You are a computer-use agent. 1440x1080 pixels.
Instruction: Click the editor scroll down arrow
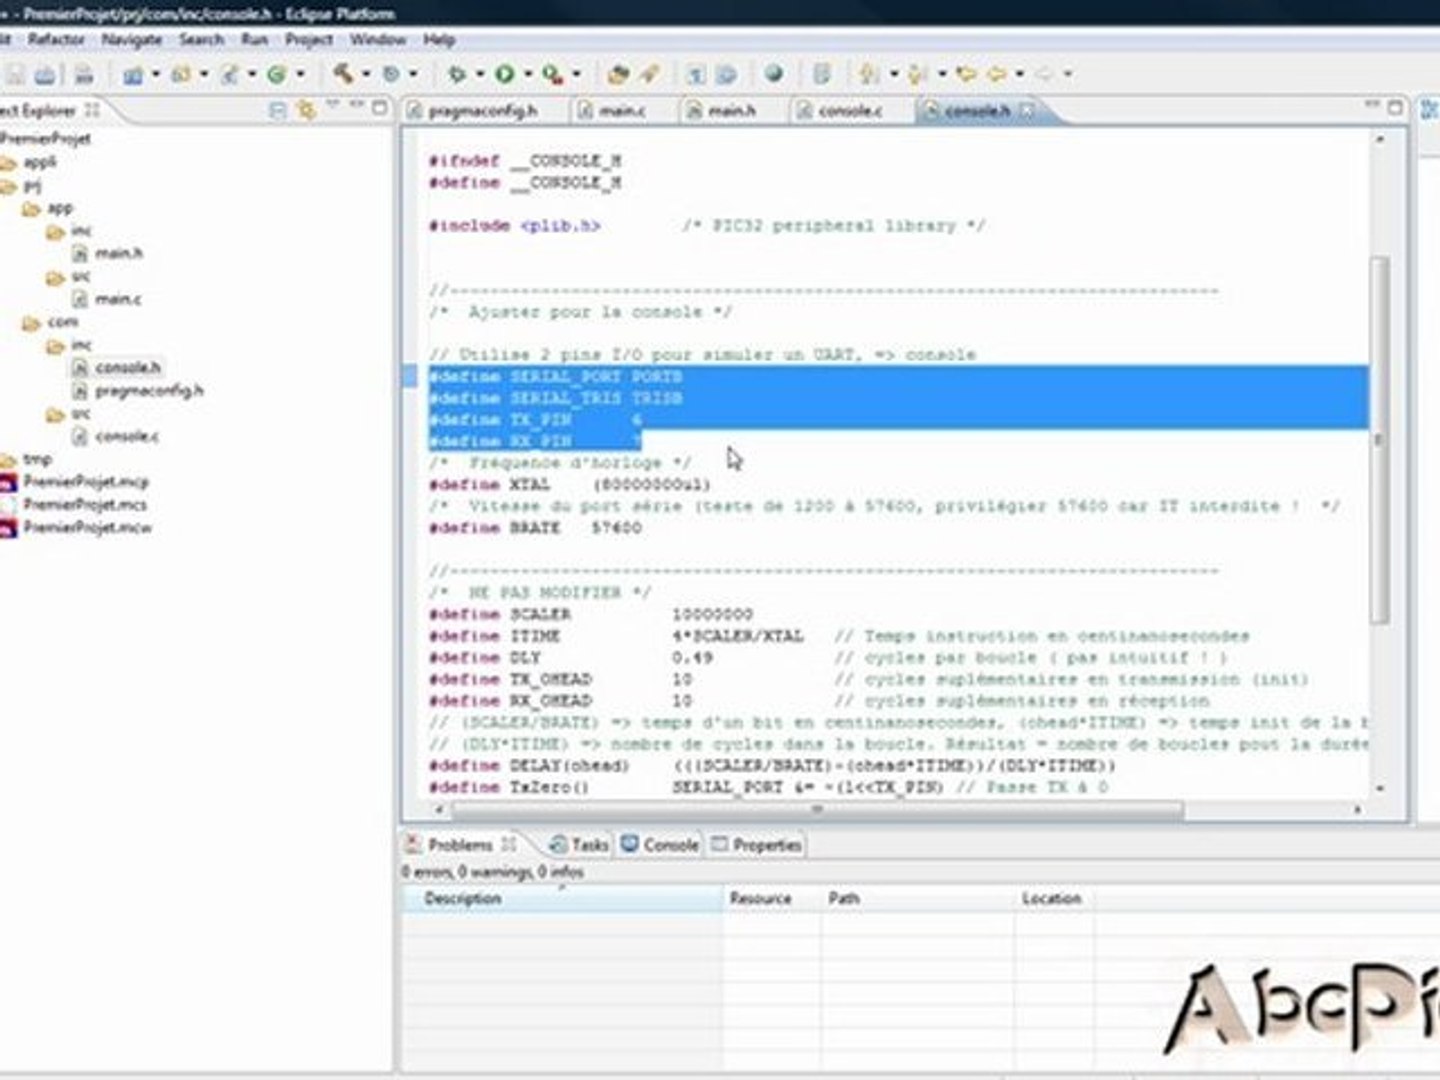(x=1379, y=789)
